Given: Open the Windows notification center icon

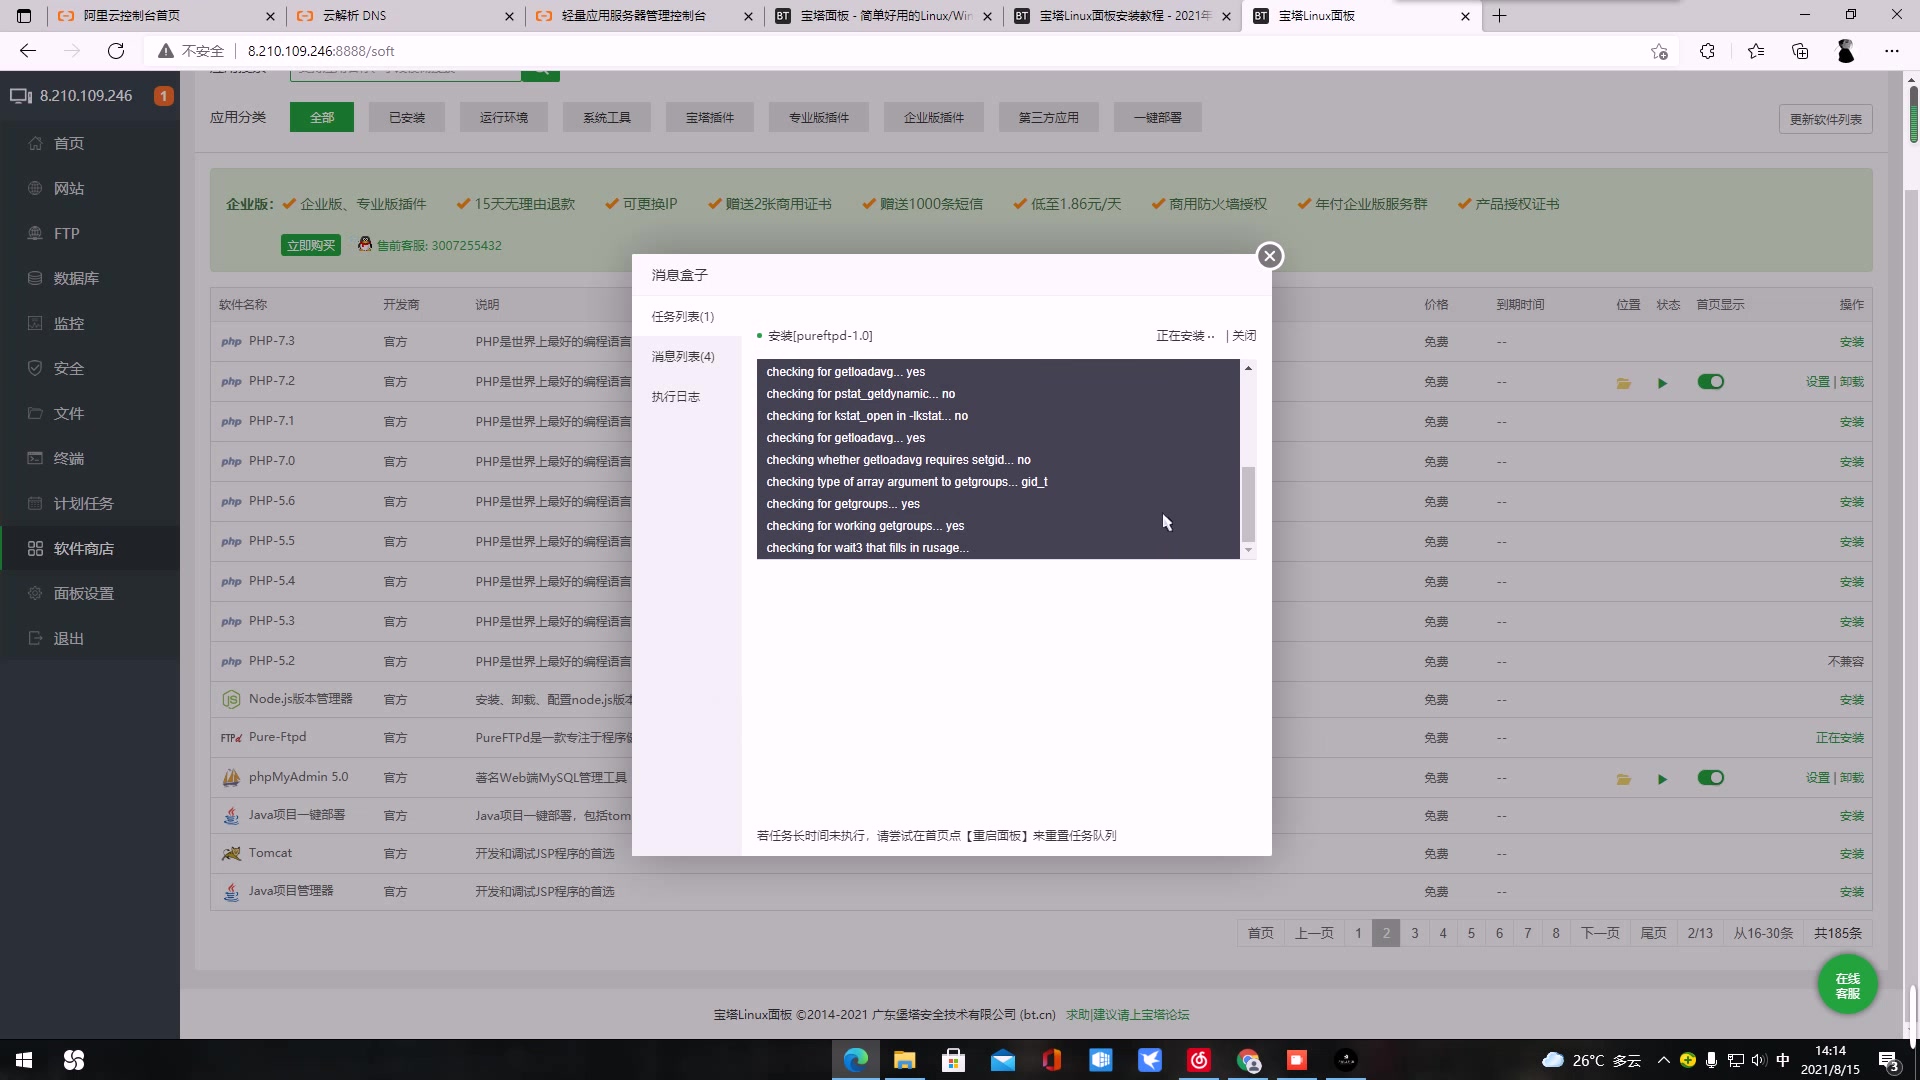Looking at the screenshot, I should 1889,1061.
